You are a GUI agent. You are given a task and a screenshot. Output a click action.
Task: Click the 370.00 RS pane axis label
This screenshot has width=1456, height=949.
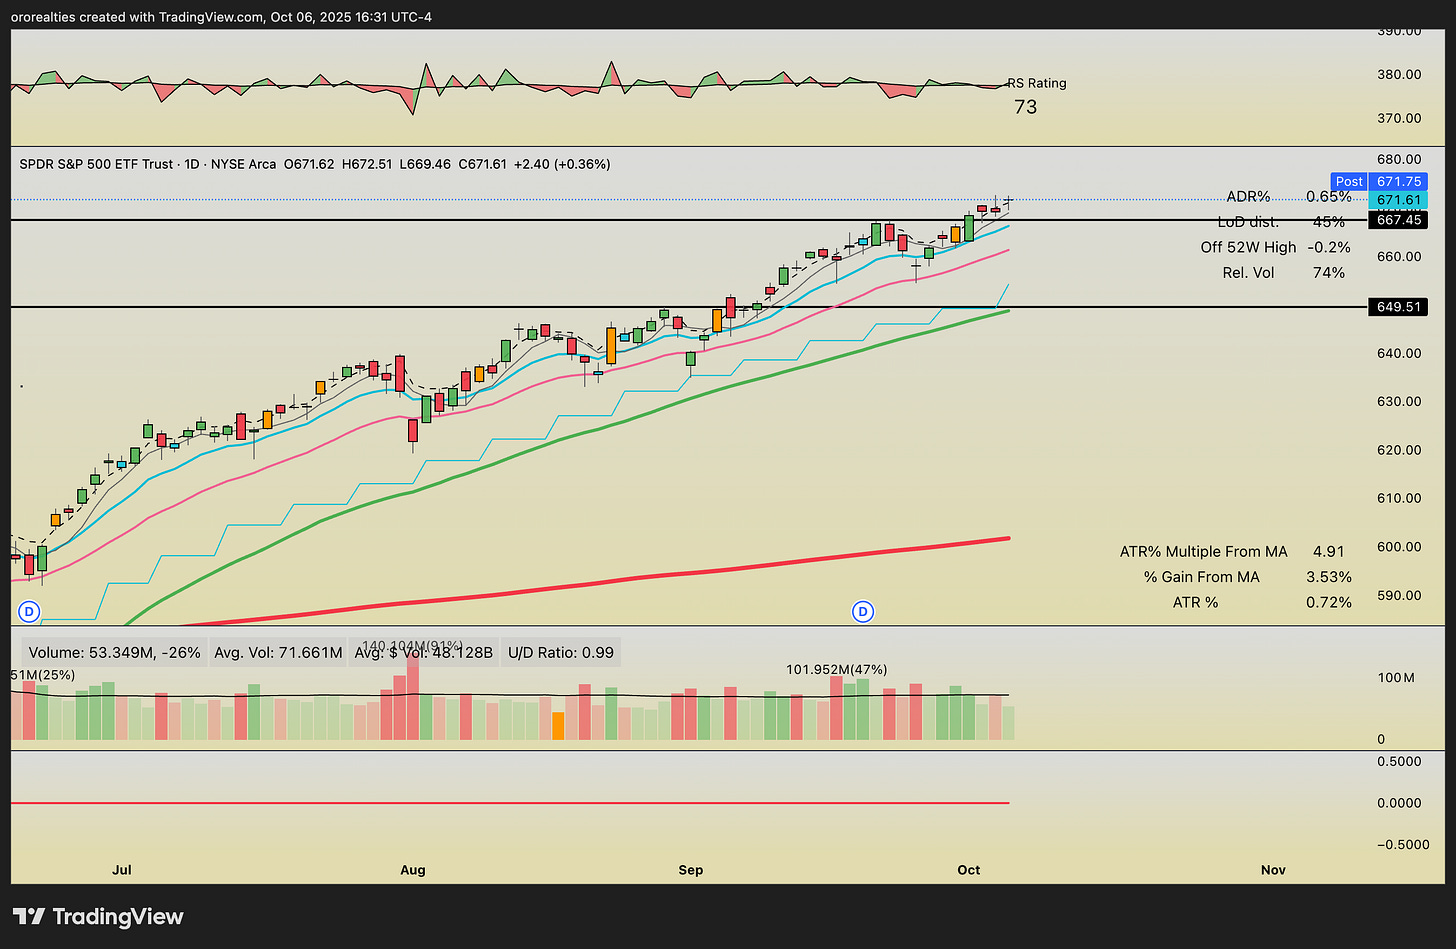tap(1399, 118)
